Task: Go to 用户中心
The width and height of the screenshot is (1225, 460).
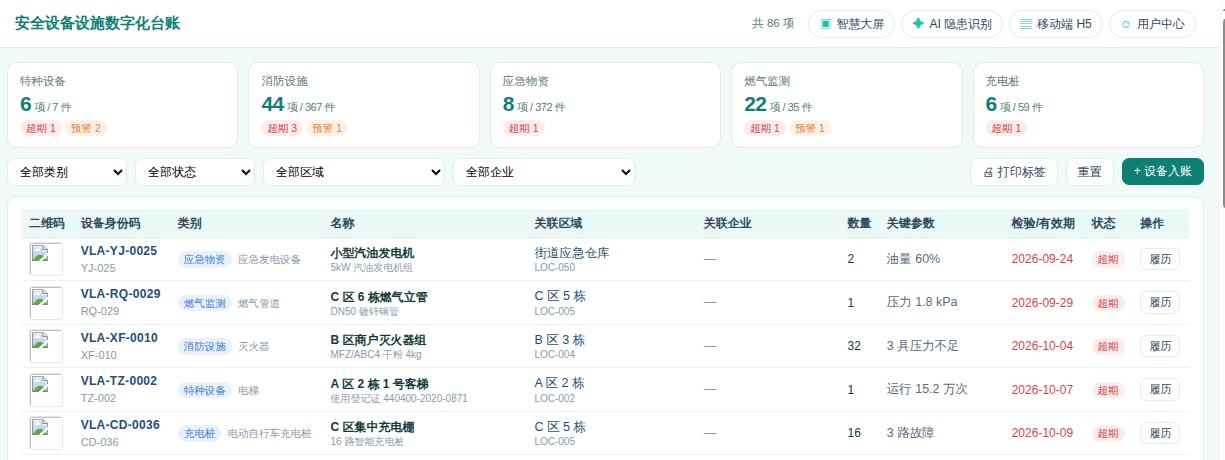Action: point(1152,24)
